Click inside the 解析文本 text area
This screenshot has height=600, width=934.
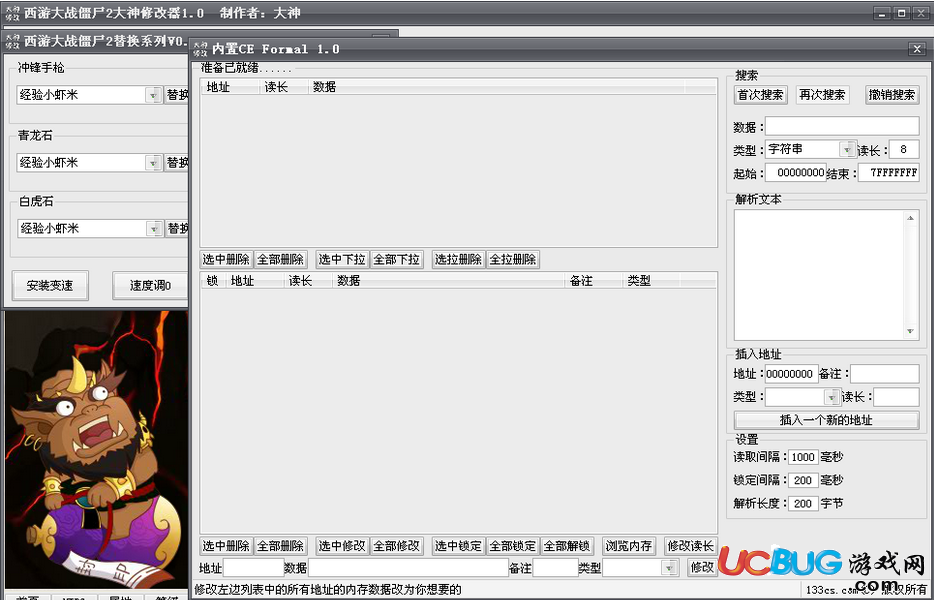coord(820,275)
